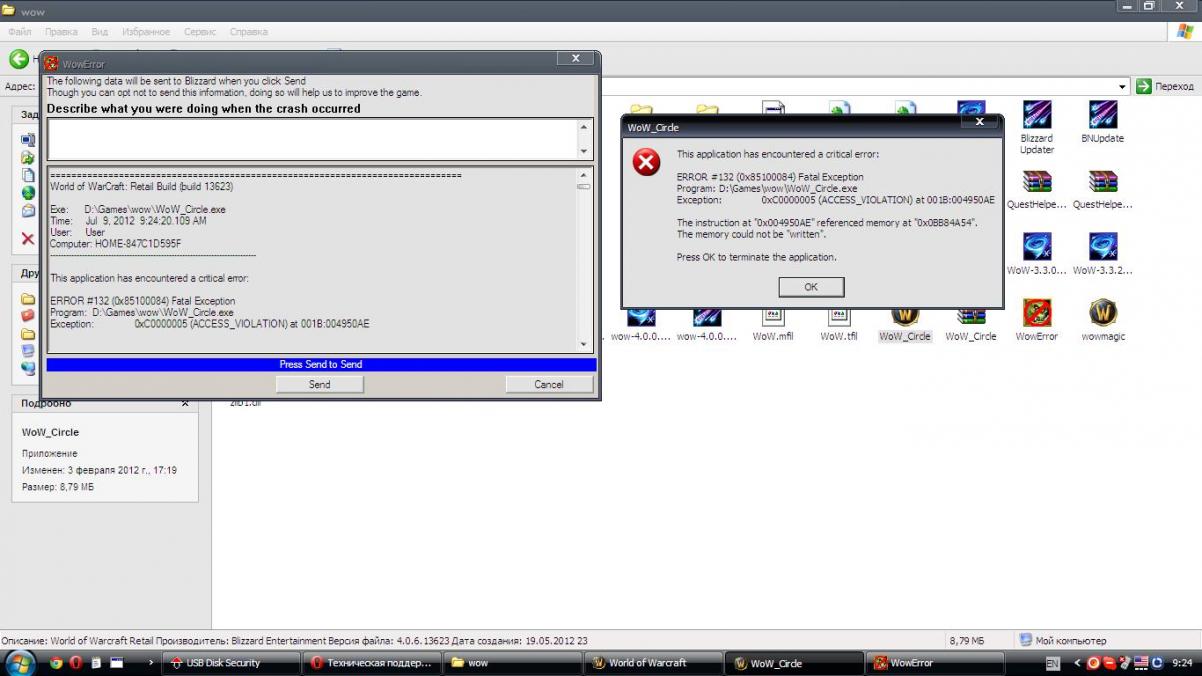Open the Файл menu
This screenshot has height=676, width=1202.
pos(20,32)
